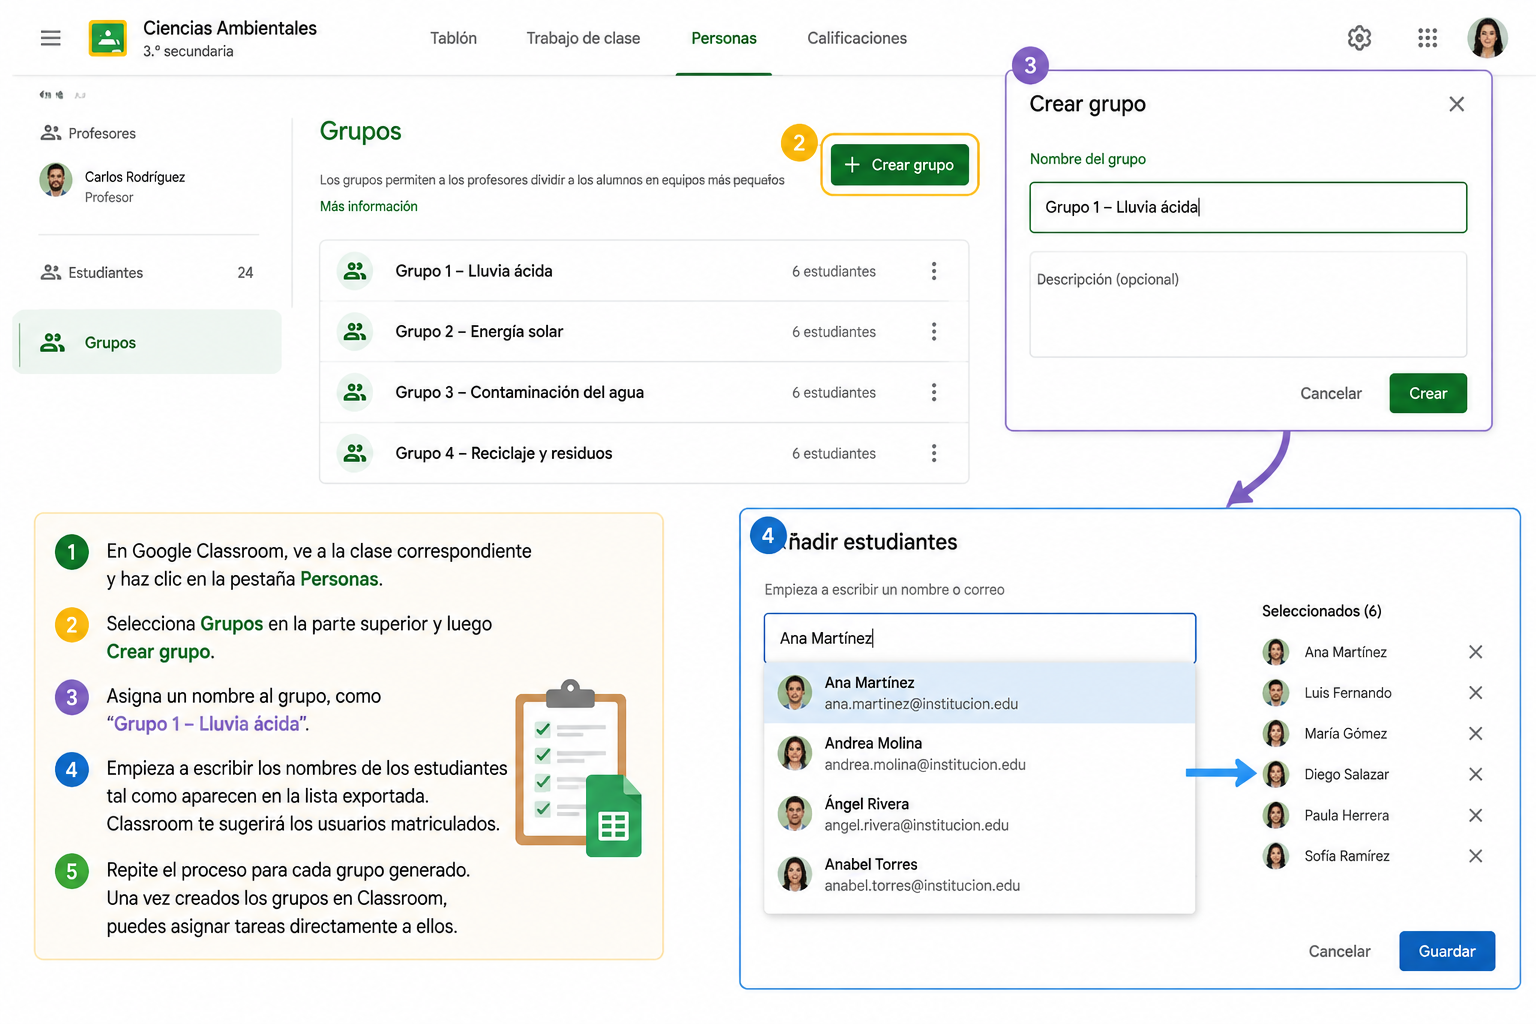Switch to the Tablón tab

(x=453, y=38)
